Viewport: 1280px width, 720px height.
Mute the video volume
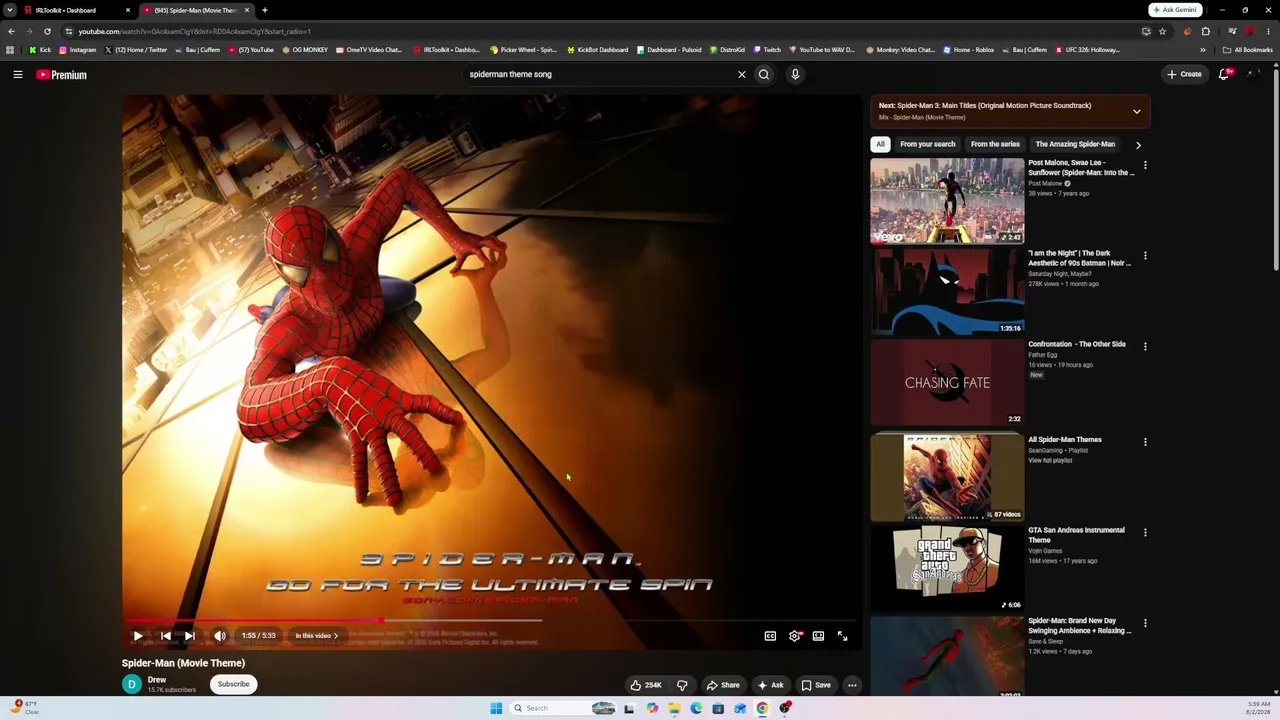coord(220,636)
